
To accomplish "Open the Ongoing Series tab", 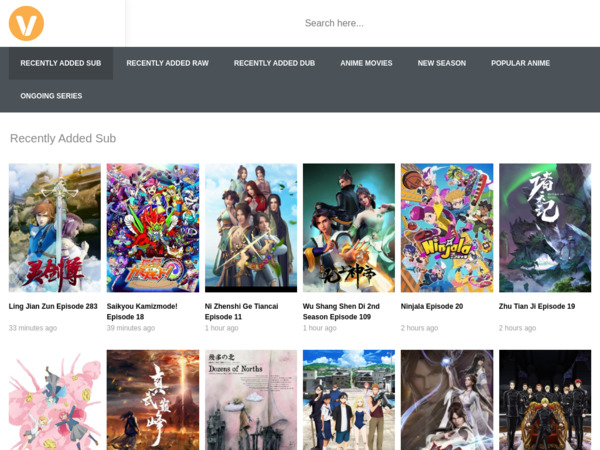I will pos(51,96).
